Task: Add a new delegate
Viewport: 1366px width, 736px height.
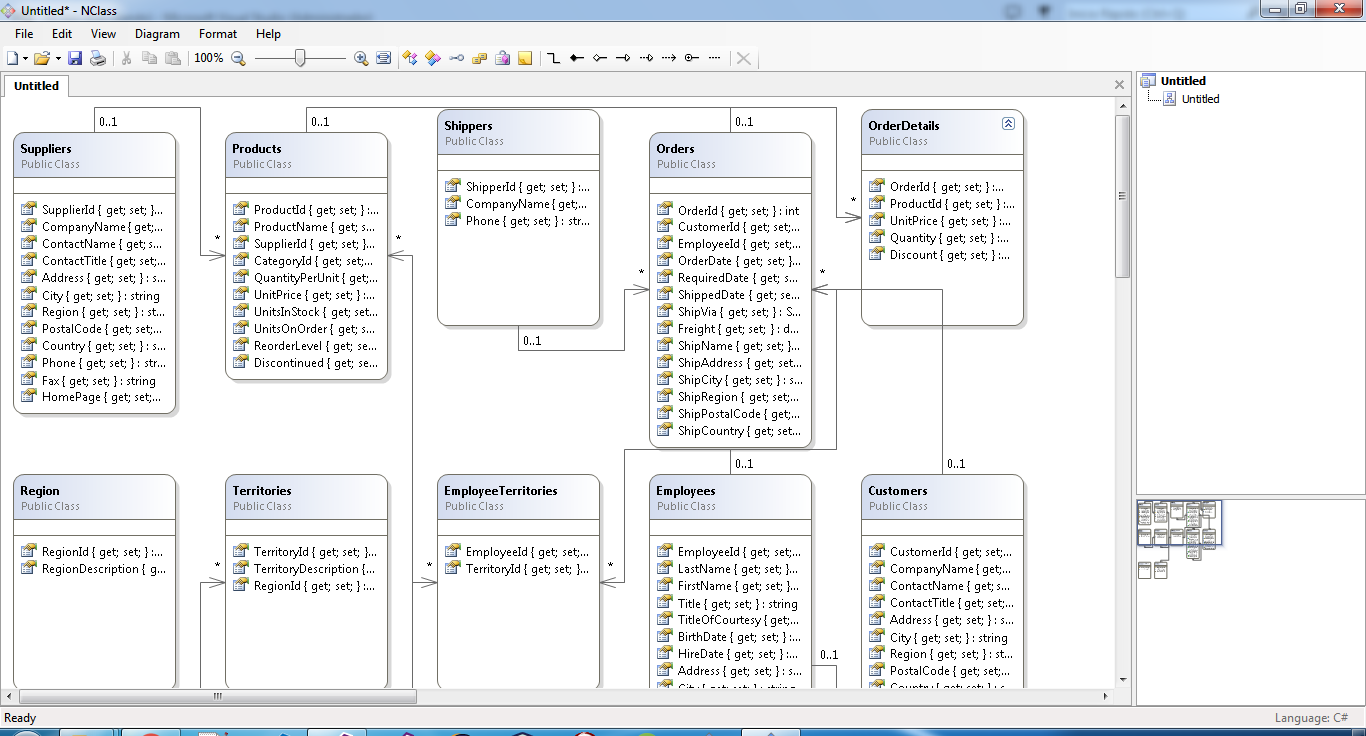Action: click(x=502, y=58)
